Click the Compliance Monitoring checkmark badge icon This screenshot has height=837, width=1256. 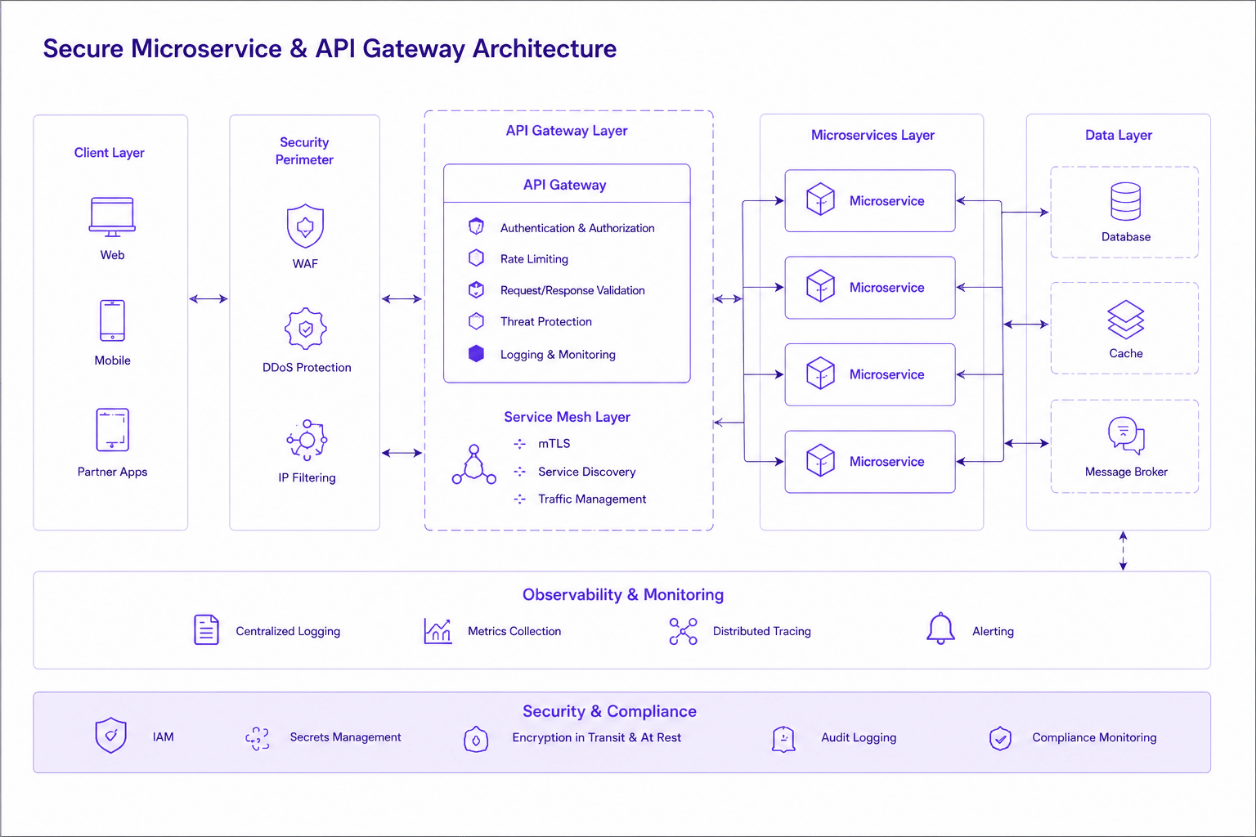click(1000, 739)
